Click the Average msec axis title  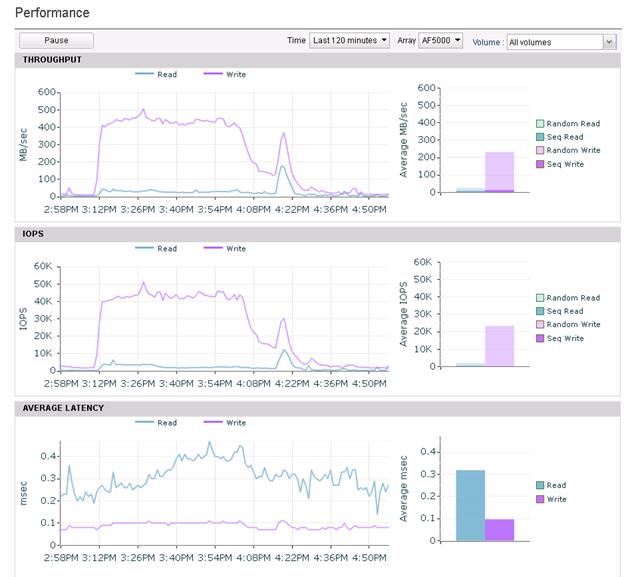coord(403,488)
